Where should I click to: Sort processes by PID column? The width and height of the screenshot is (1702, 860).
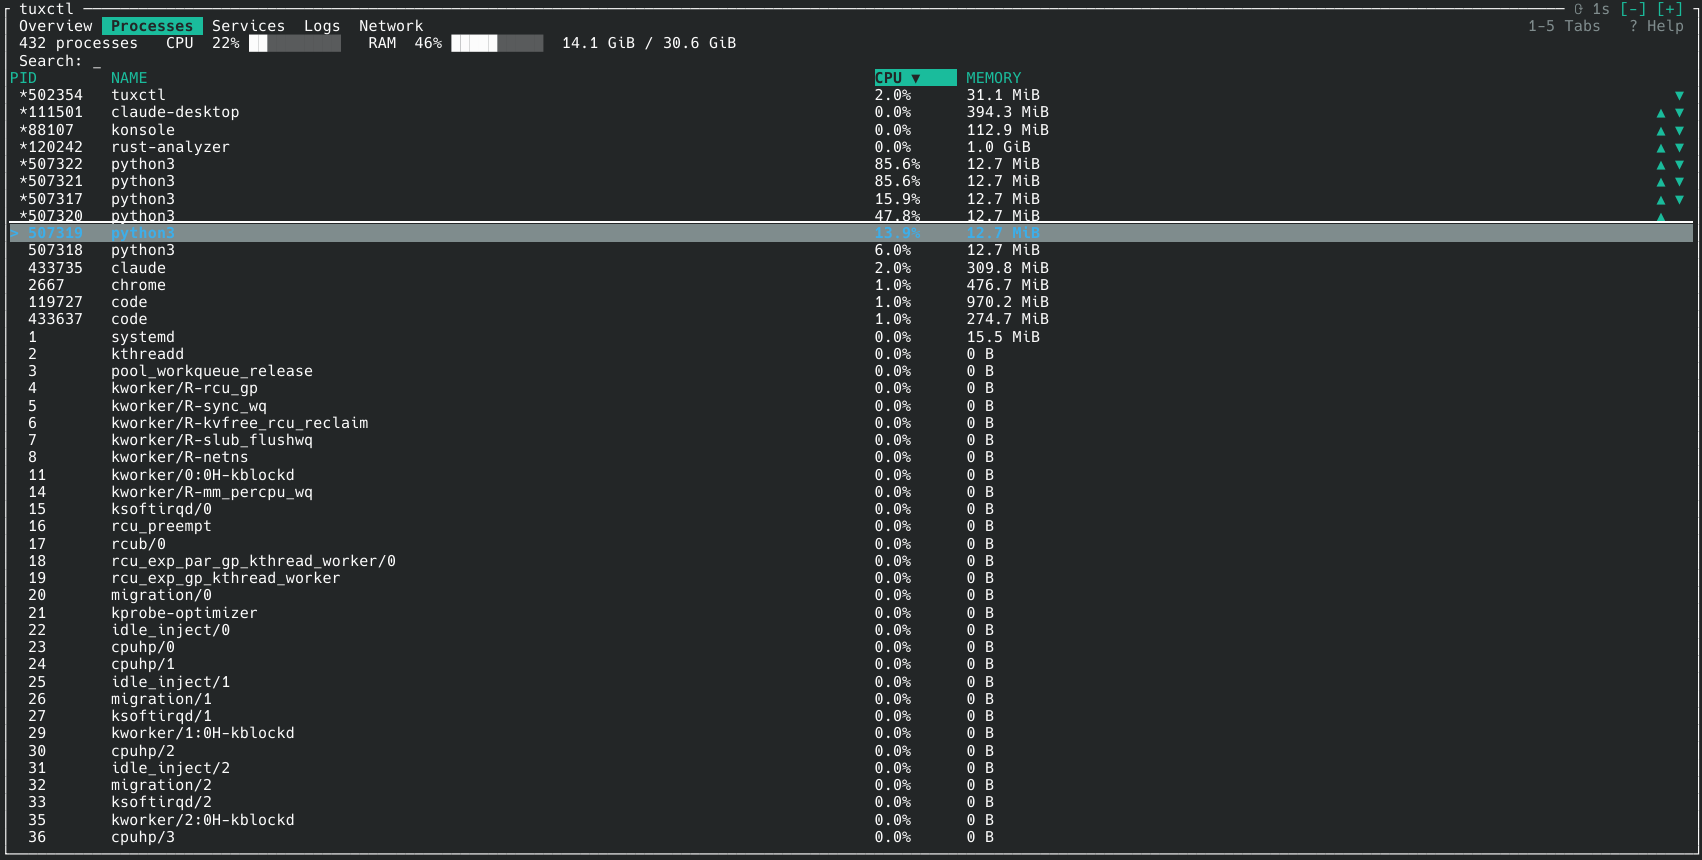pyautogui.click(x=23, y=78)
